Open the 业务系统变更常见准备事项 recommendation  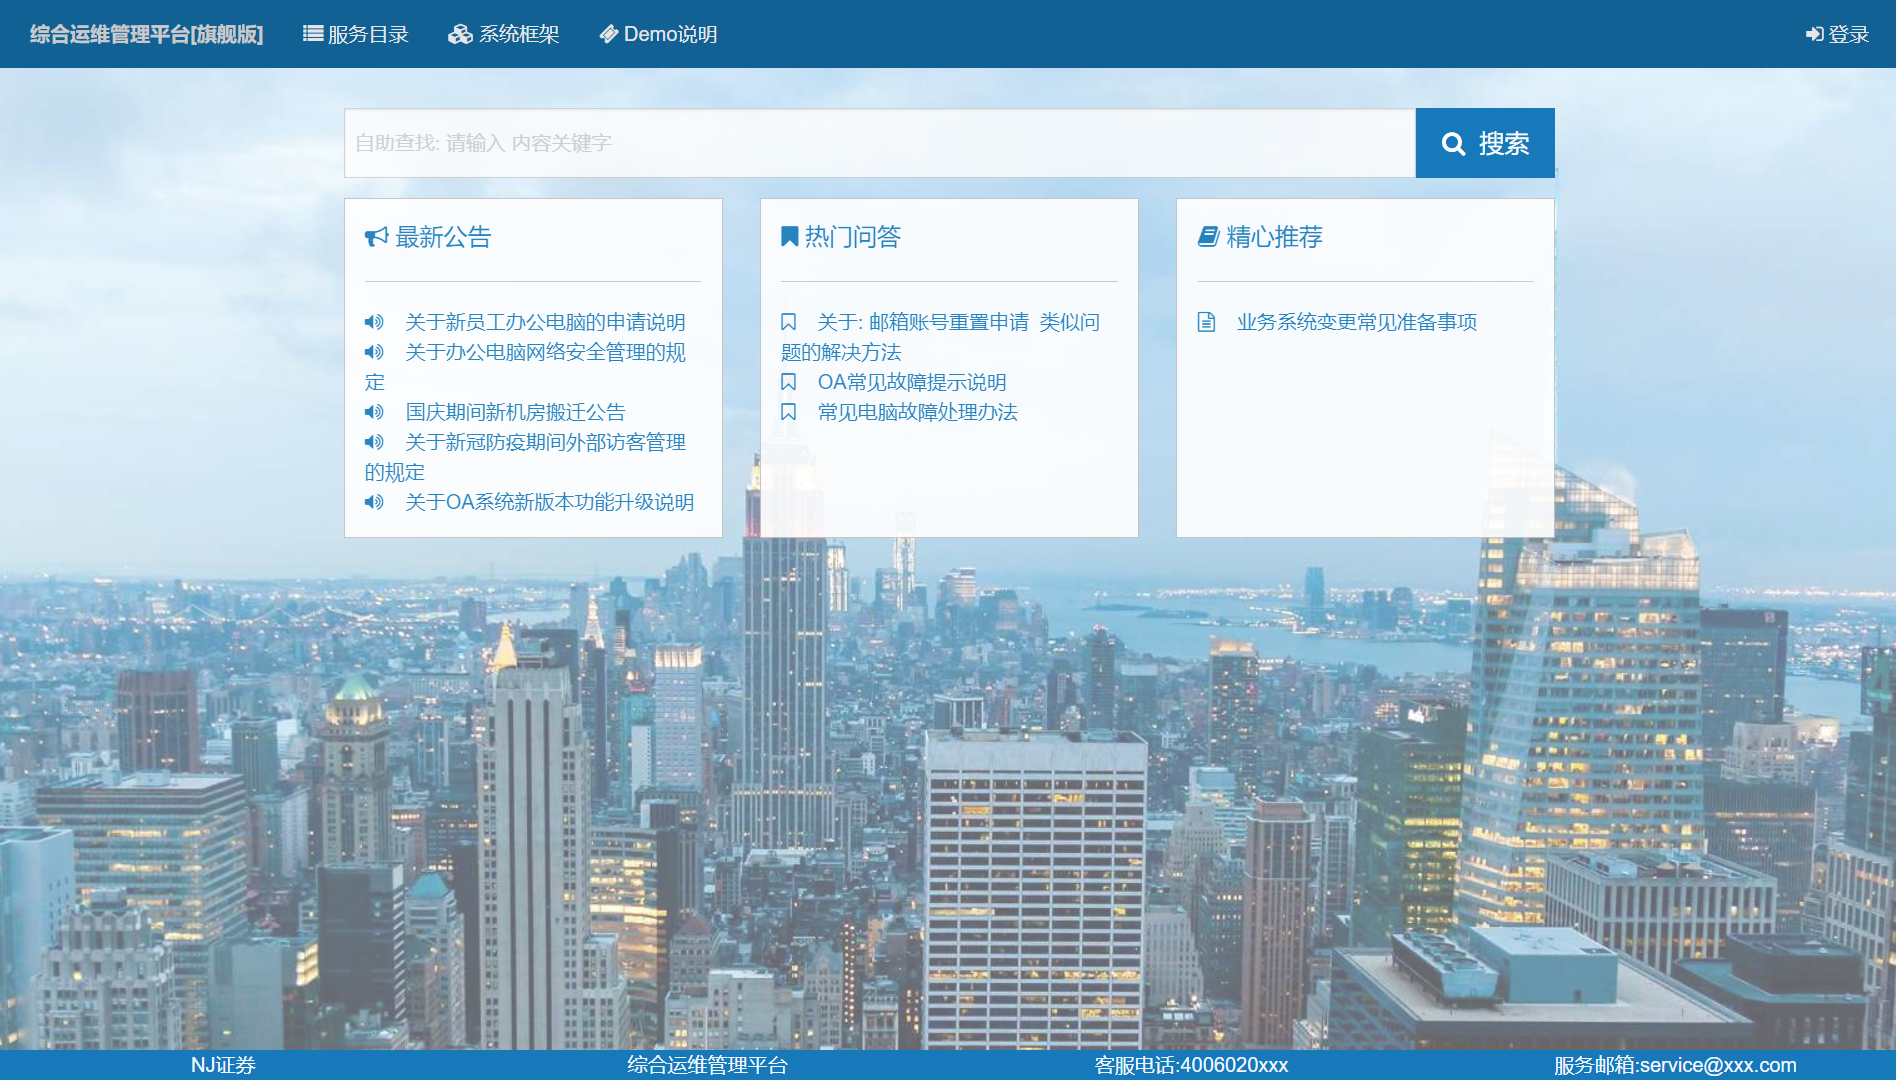click(1356, 322)
